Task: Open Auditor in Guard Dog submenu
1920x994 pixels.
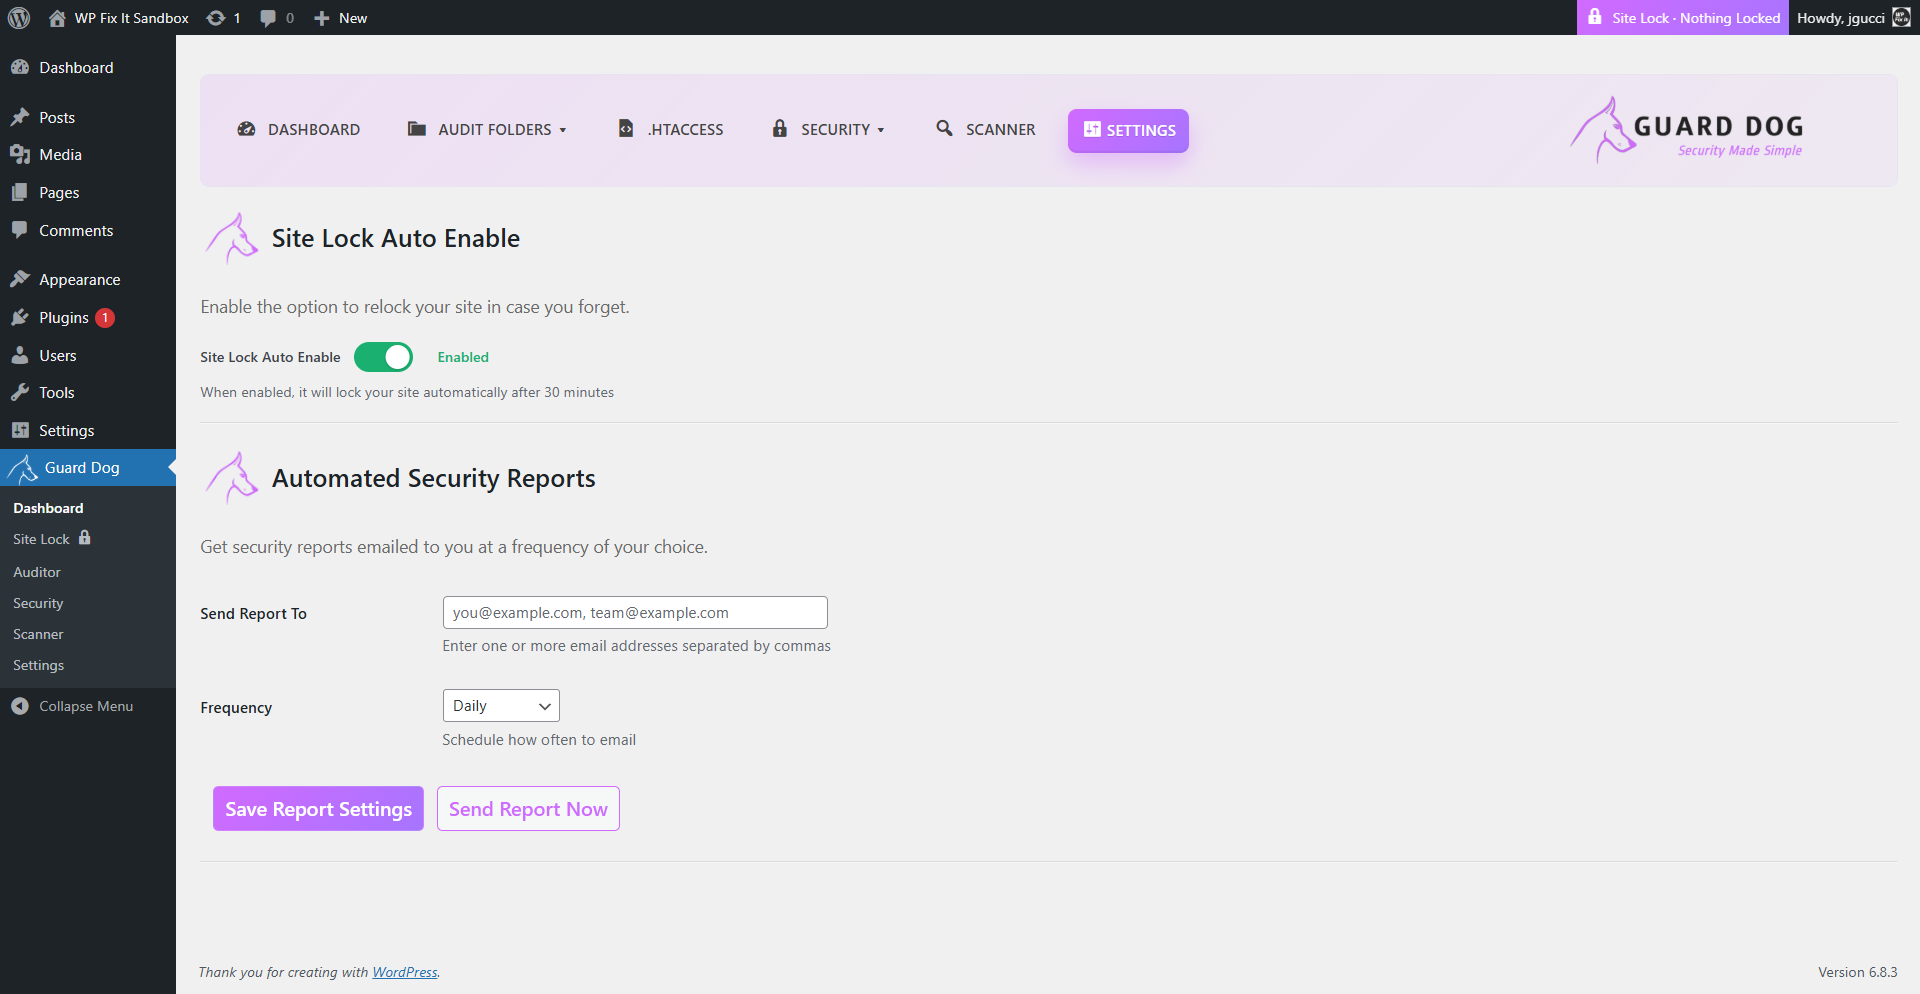Action: (37, 572)
